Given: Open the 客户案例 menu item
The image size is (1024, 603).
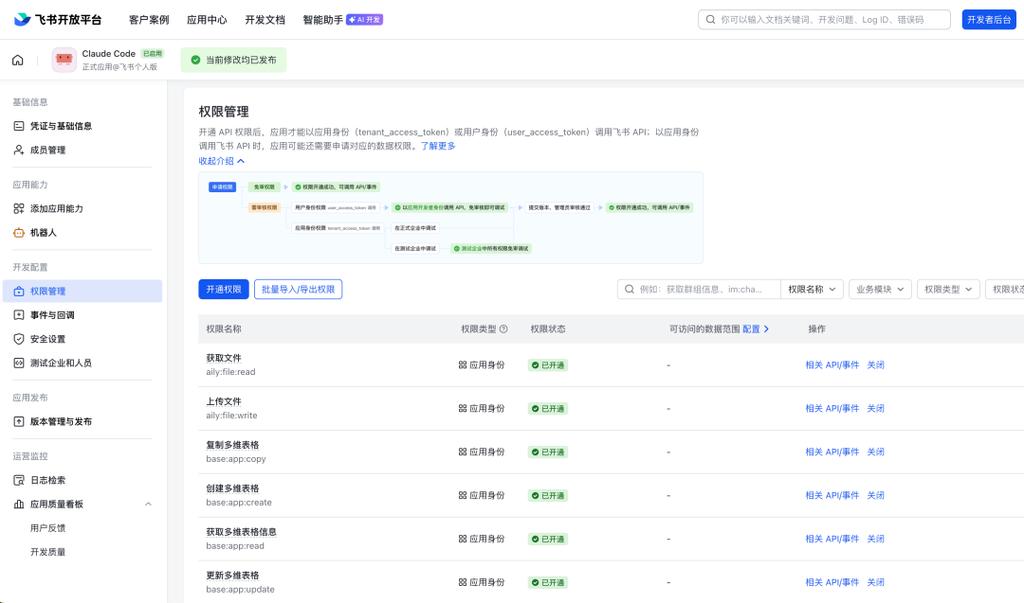Looking at the screenshot, I should (x=149, y=18).
